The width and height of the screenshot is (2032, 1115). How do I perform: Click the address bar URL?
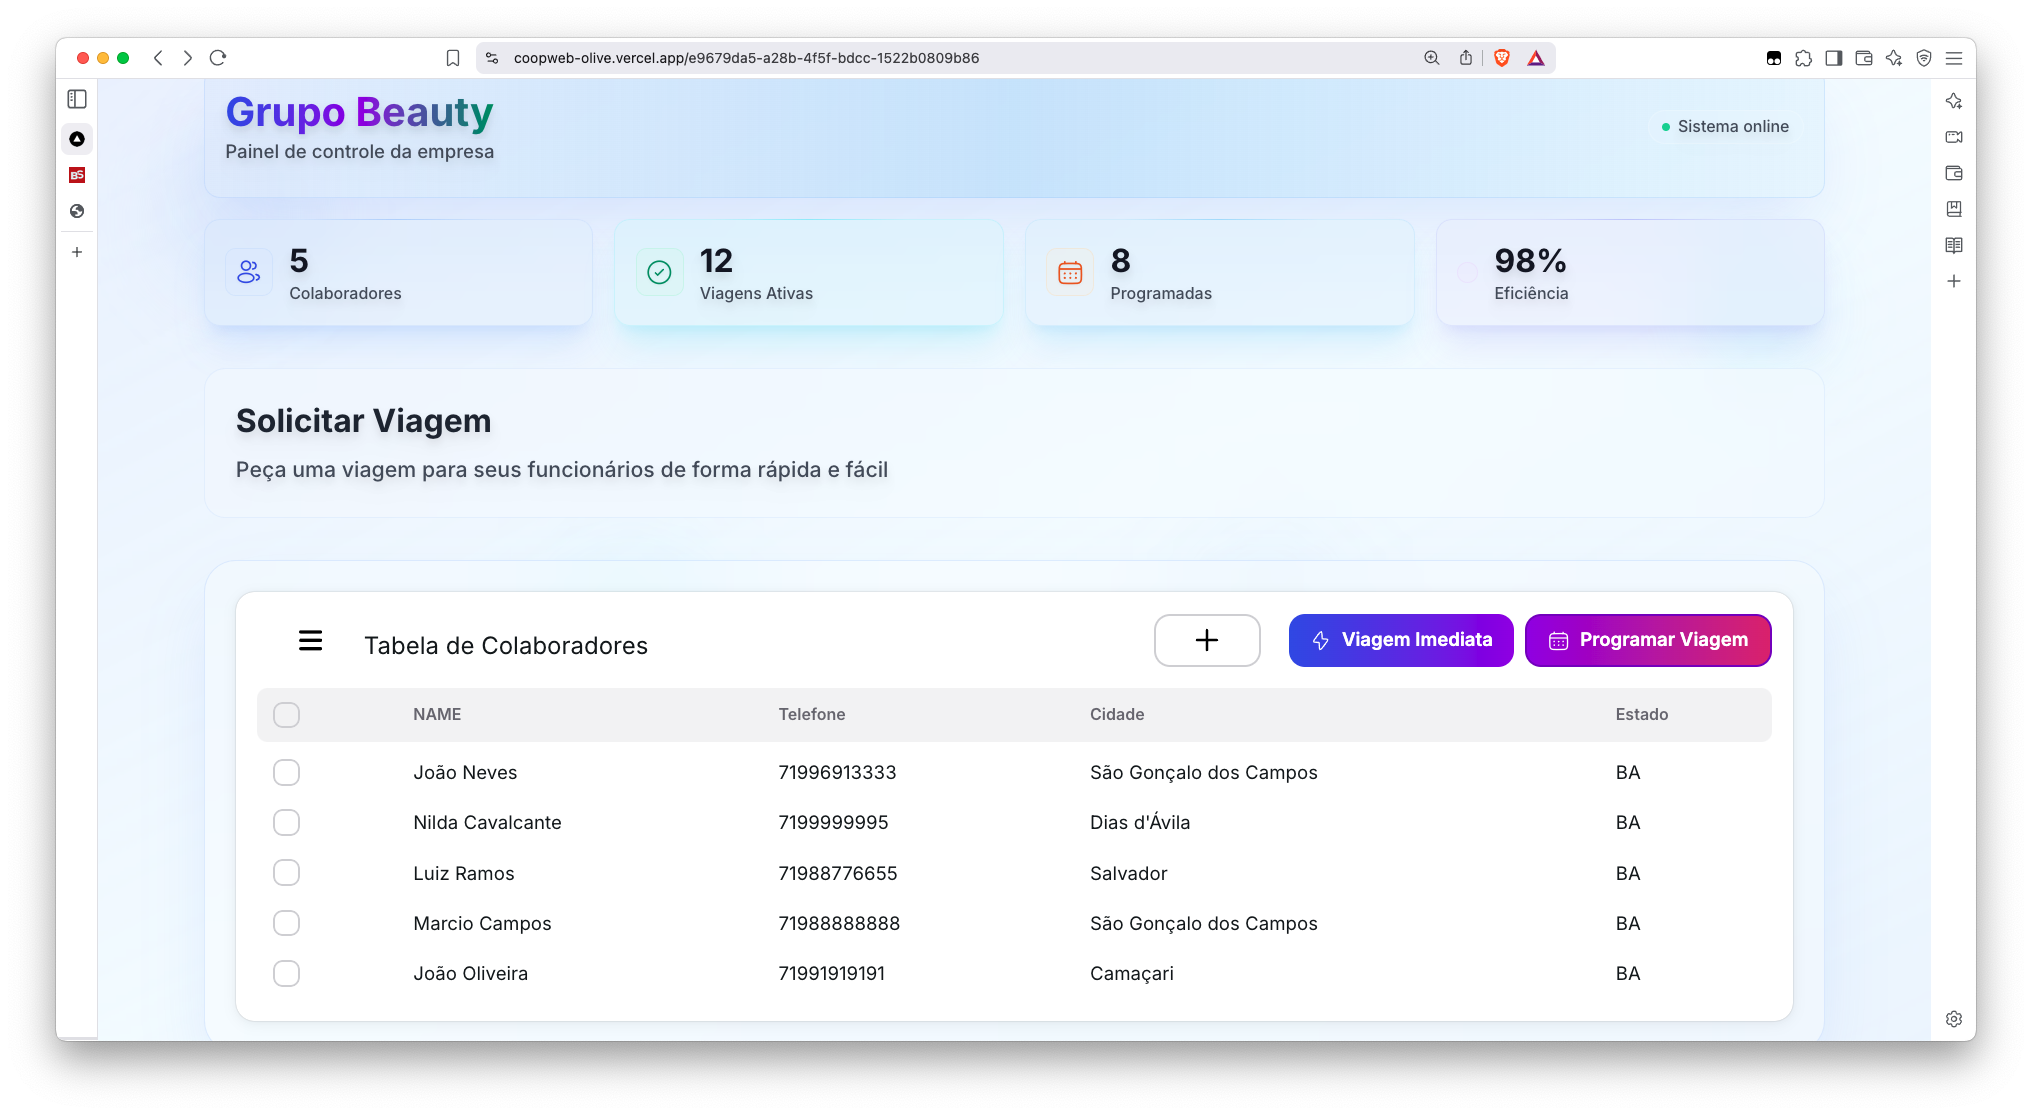746,58
